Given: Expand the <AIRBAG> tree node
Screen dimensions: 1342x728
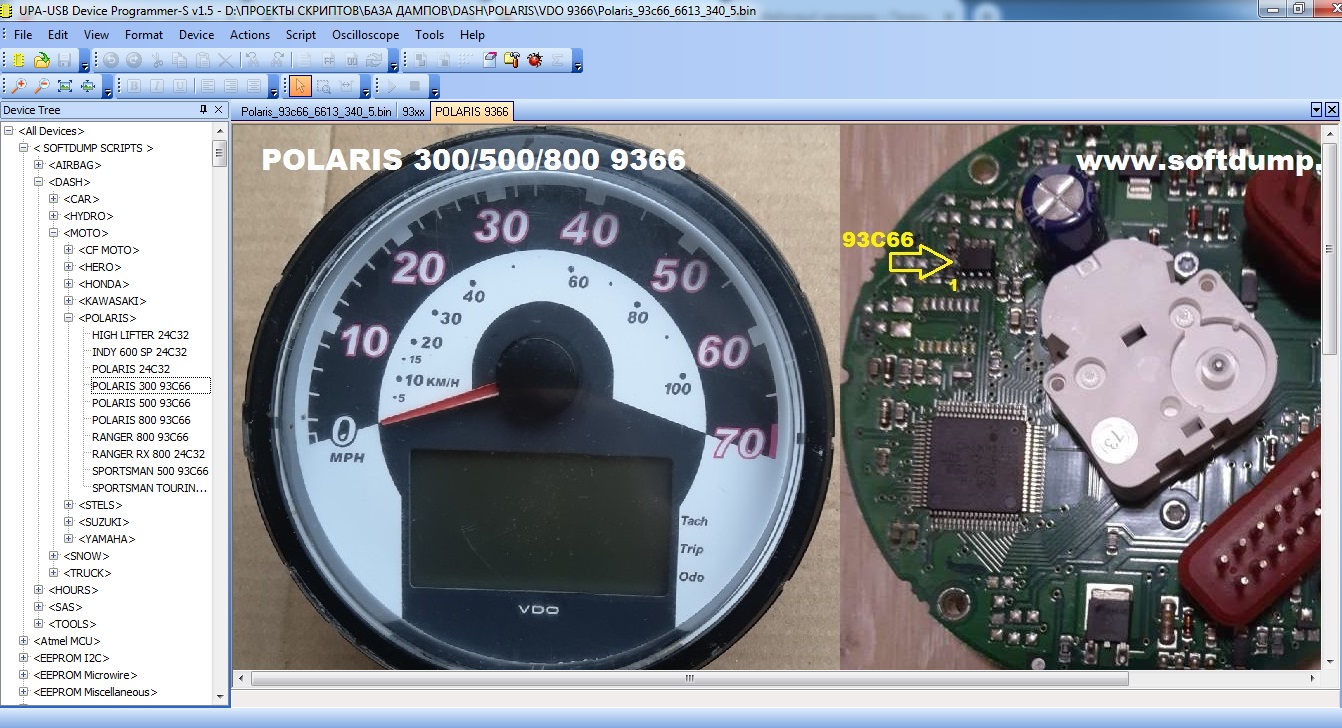Looking at the screenshot, I should click(39, 165).
